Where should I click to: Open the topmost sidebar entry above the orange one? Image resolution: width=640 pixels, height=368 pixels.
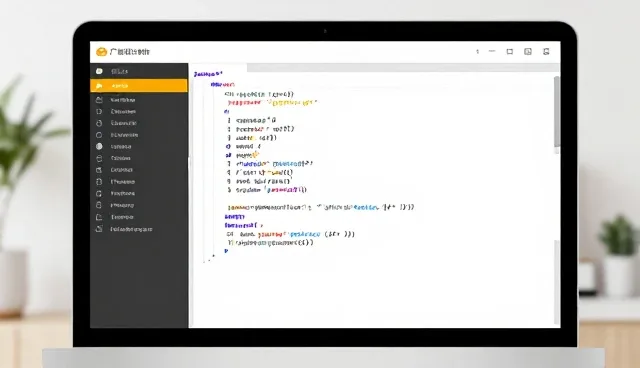(x=139, y=71)
